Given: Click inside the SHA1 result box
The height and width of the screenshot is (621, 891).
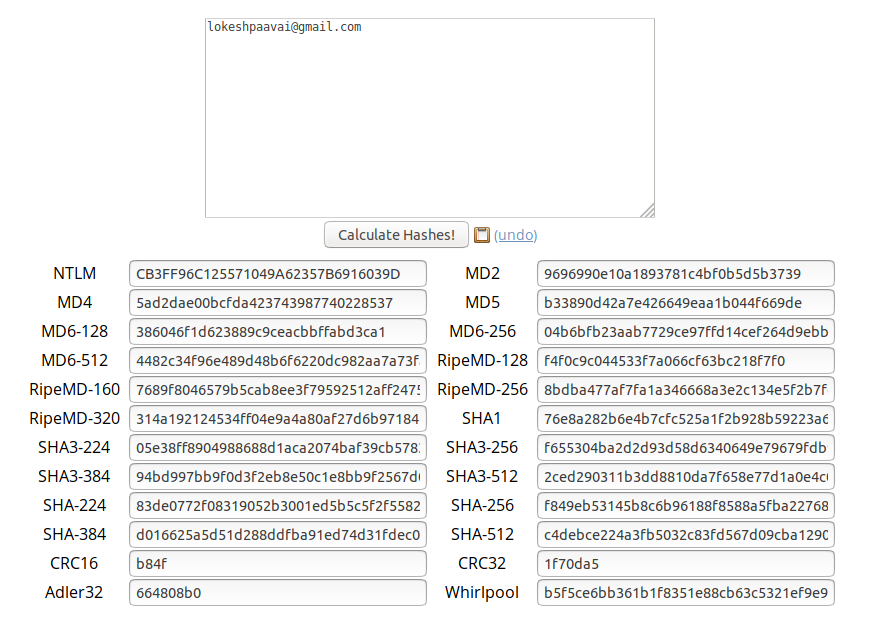Looking at the screenshot, I should click(686, 418).
